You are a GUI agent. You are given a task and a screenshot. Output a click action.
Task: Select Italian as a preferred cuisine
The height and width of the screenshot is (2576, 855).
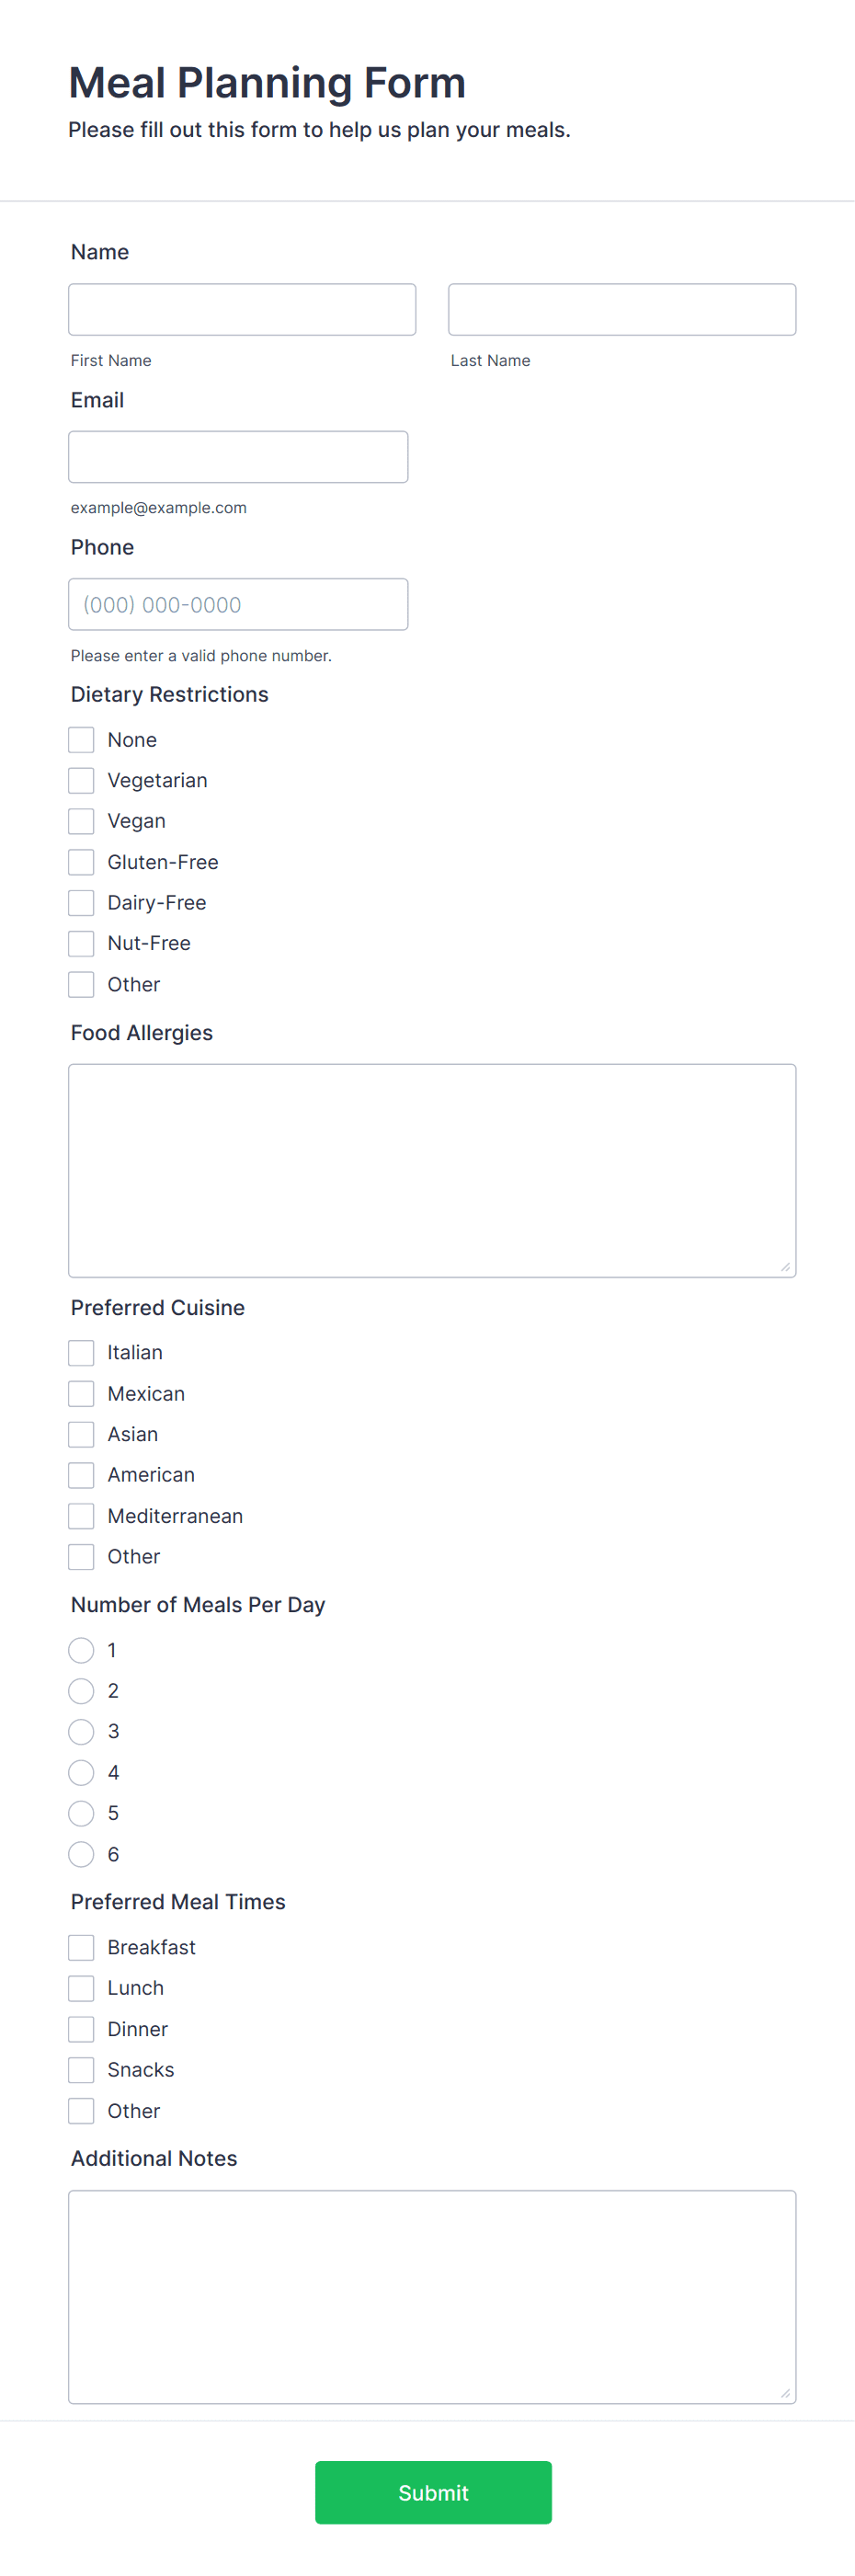point(81,1352)
